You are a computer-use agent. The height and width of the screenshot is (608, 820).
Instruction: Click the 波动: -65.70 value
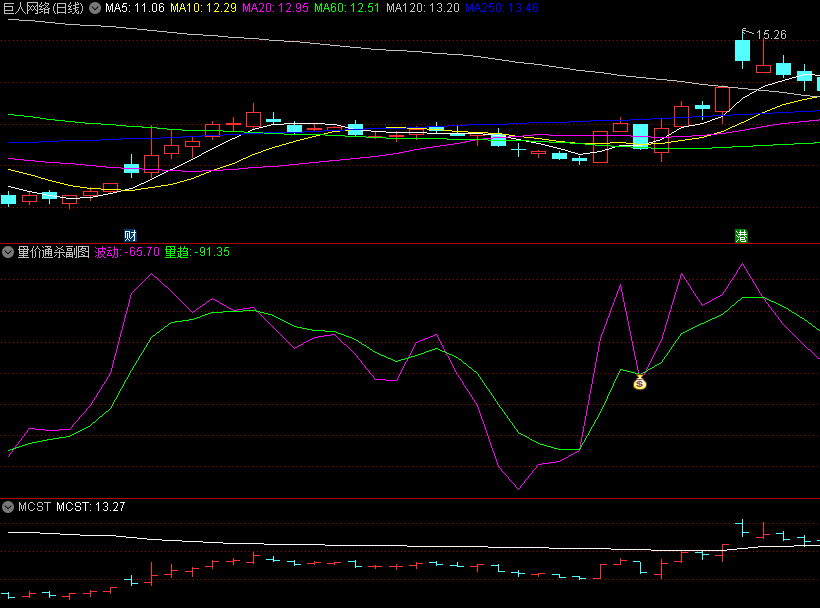(x=127, y=253)
